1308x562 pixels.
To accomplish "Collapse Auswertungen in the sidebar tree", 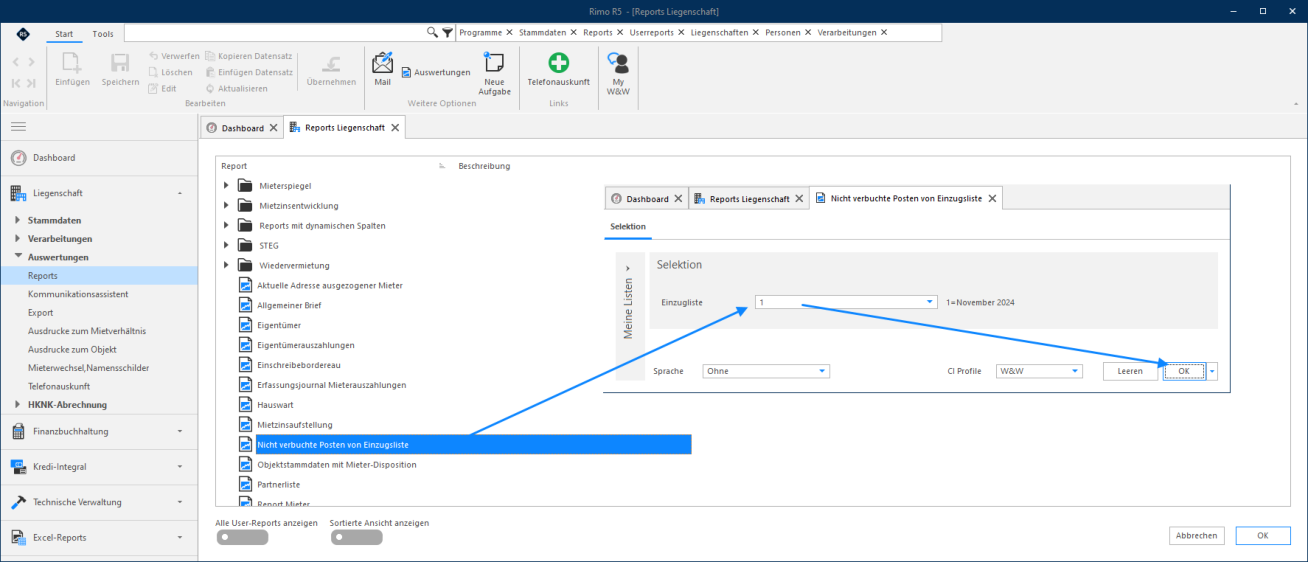I will point(18,257).
